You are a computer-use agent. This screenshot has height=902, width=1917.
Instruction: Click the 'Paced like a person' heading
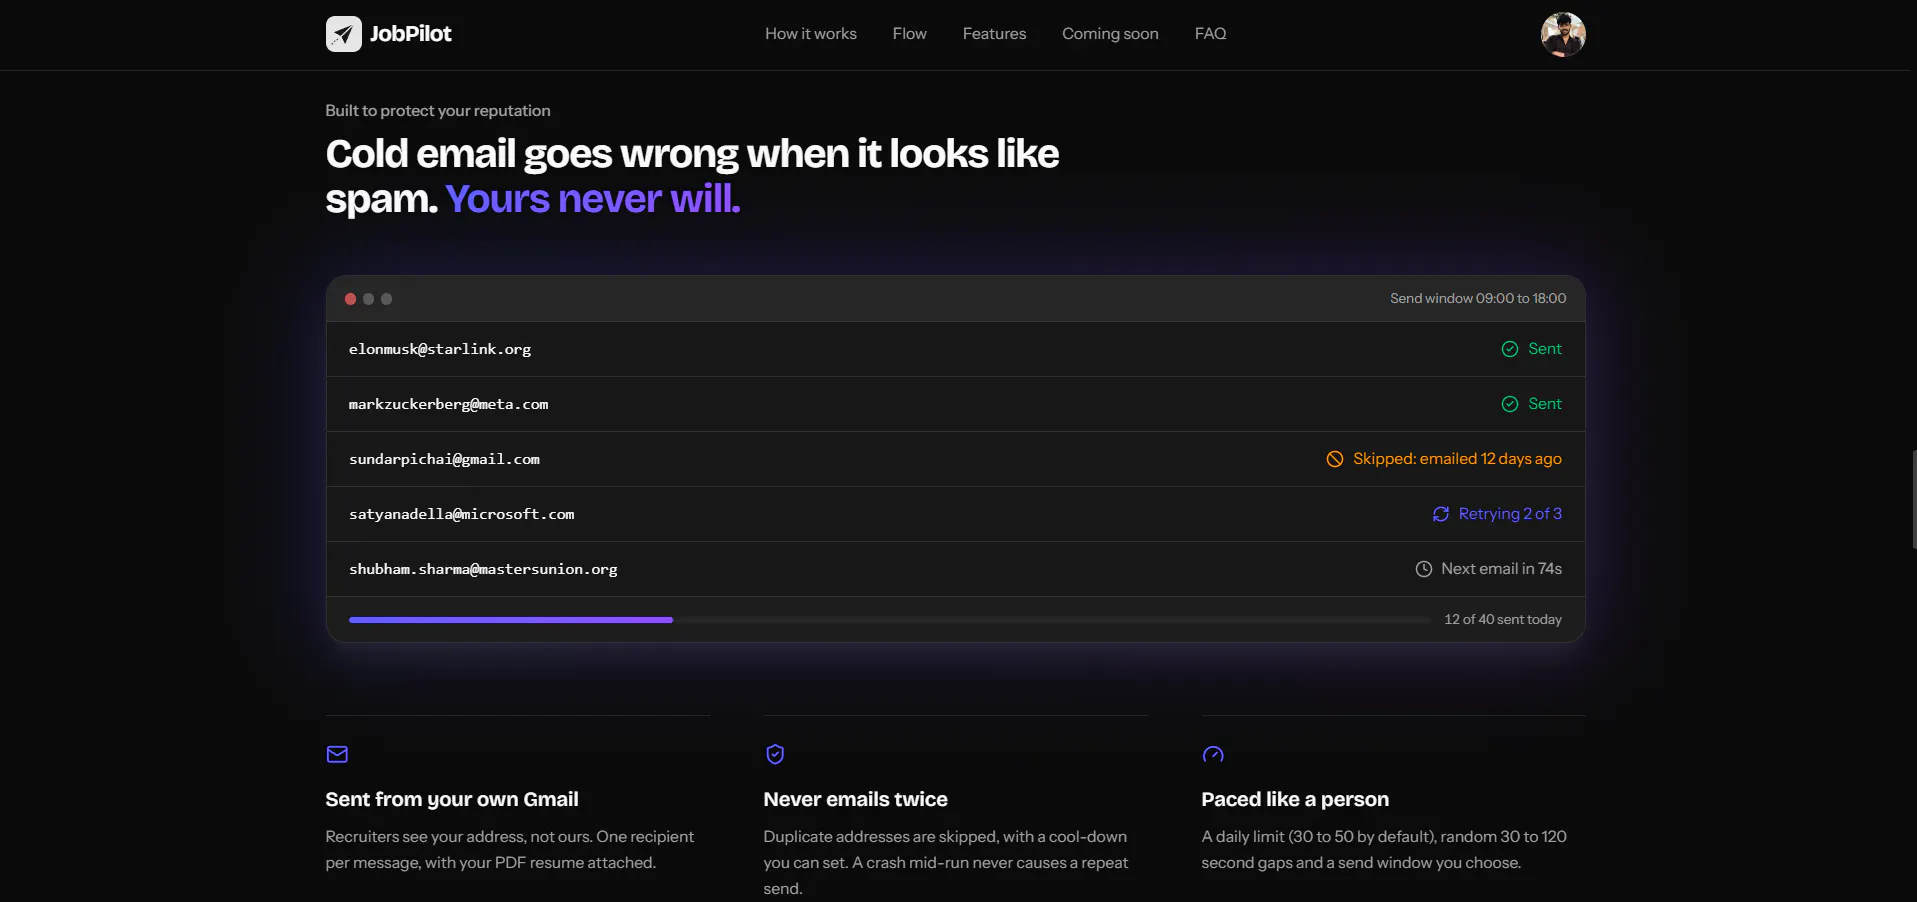pos(1295,799)
